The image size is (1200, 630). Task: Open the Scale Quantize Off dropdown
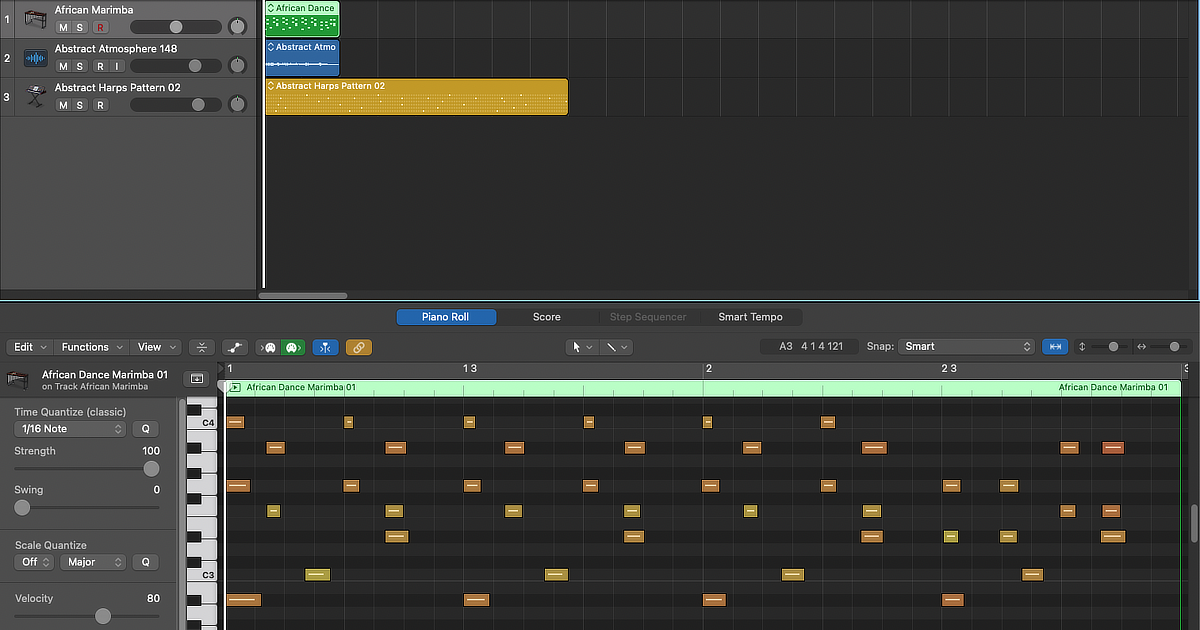click(x=34, y=562)
